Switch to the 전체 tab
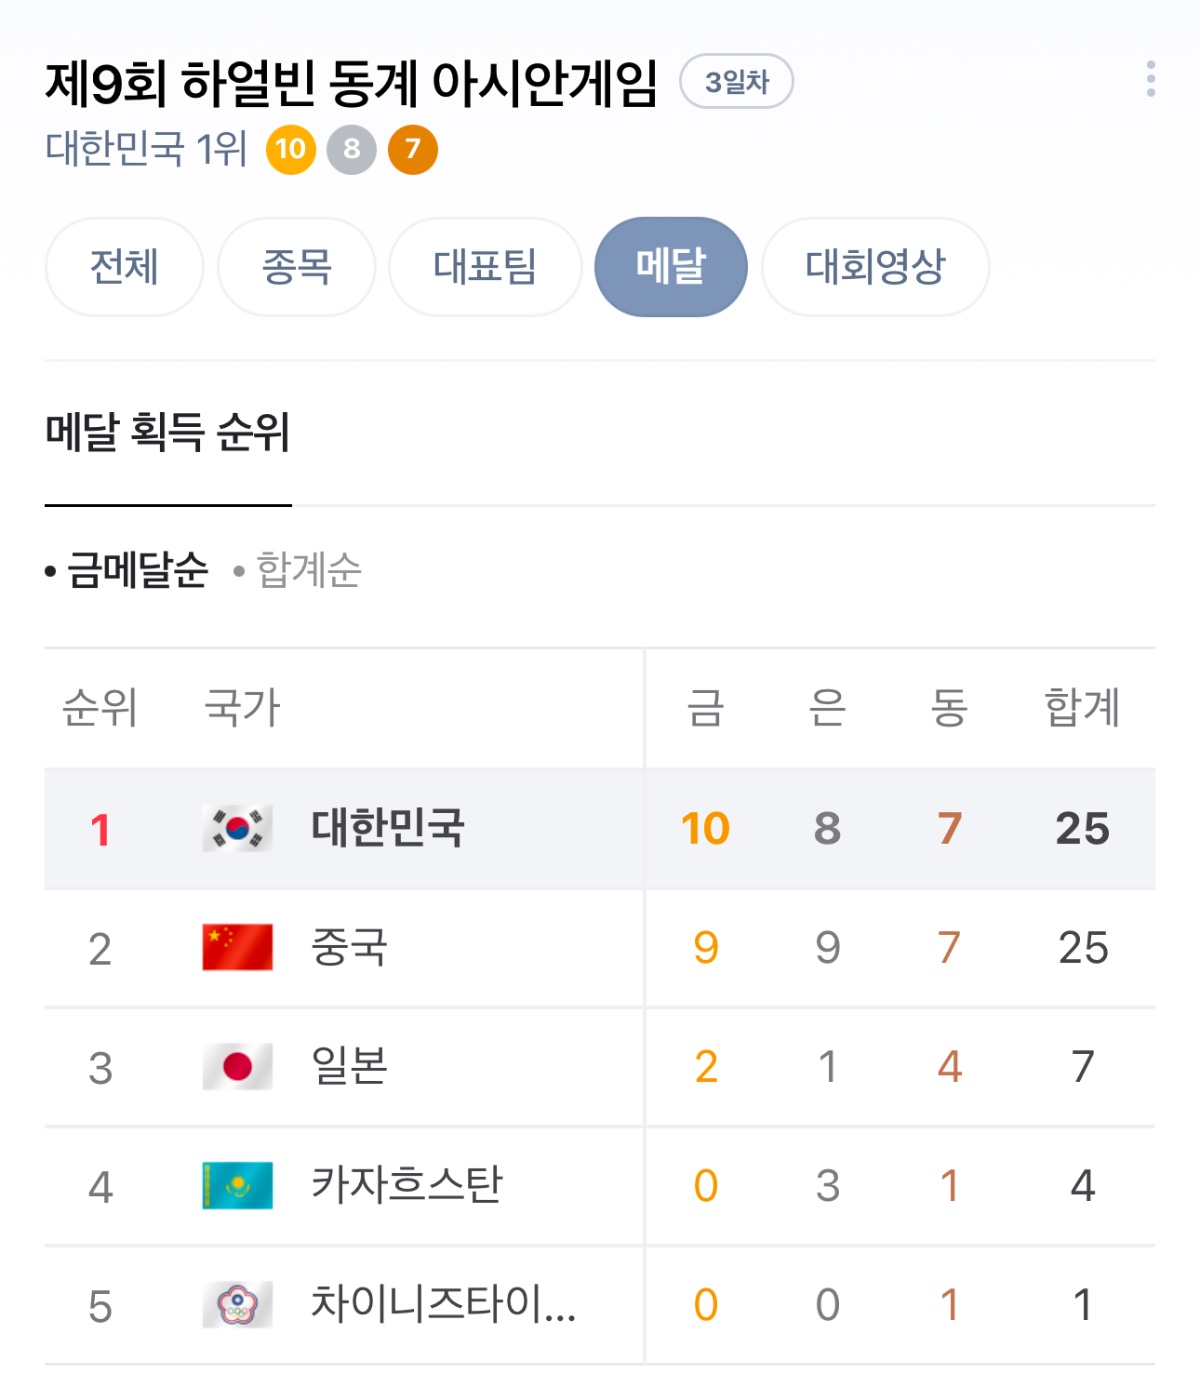 (124, 267)
